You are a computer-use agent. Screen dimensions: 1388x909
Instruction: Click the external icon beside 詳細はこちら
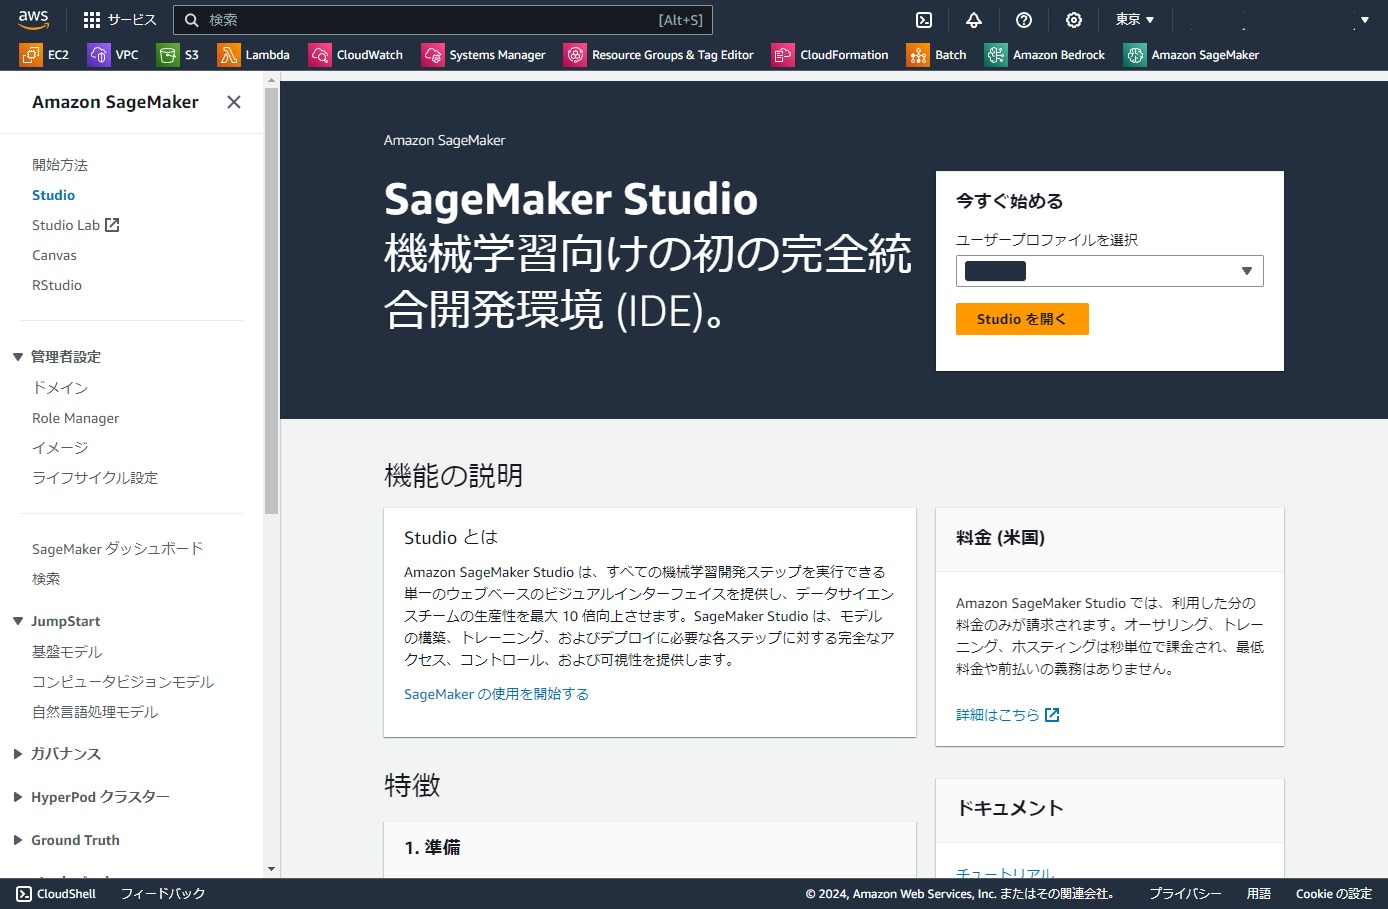[1052, 715]
